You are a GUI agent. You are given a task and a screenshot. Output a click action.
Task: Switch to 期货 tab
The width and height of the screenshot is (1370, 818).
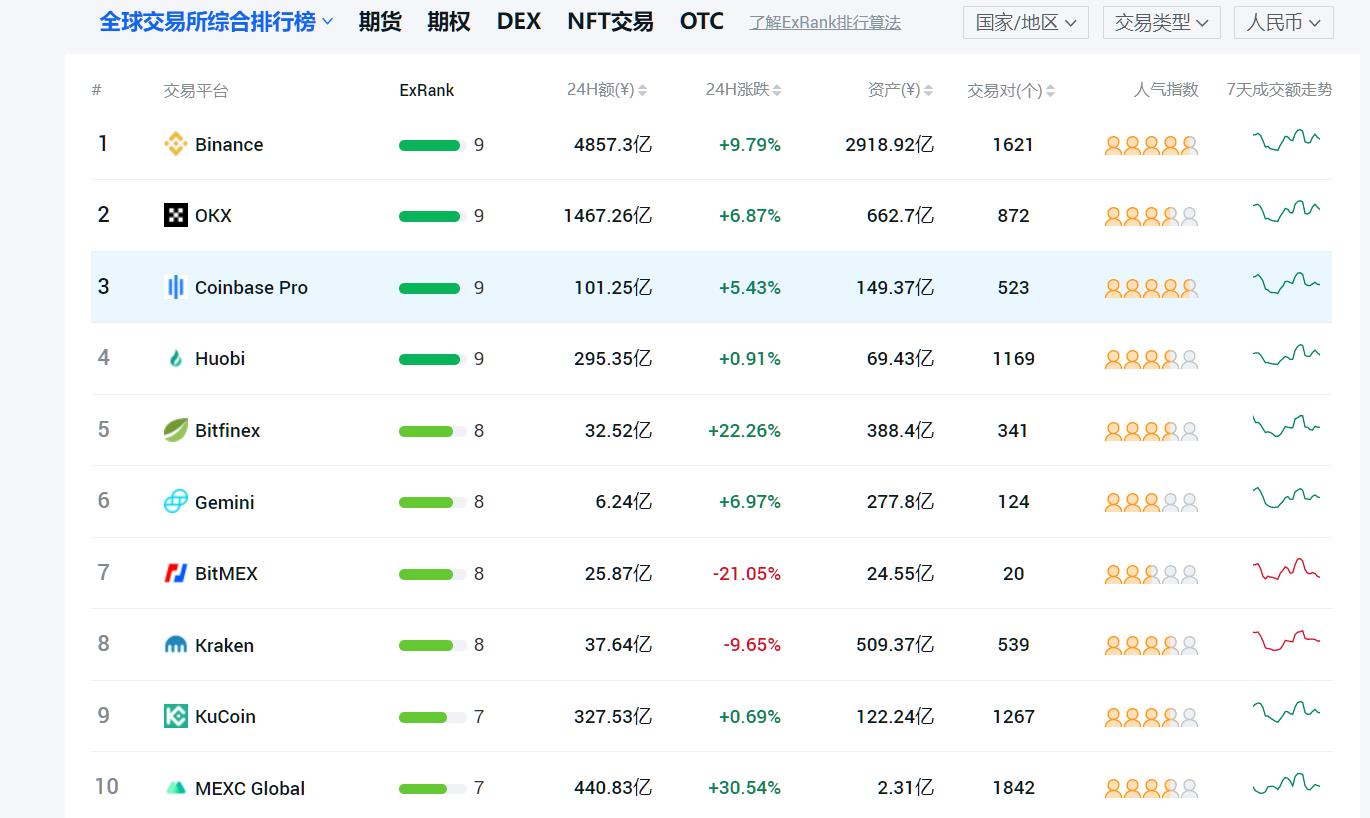(380, 21)
